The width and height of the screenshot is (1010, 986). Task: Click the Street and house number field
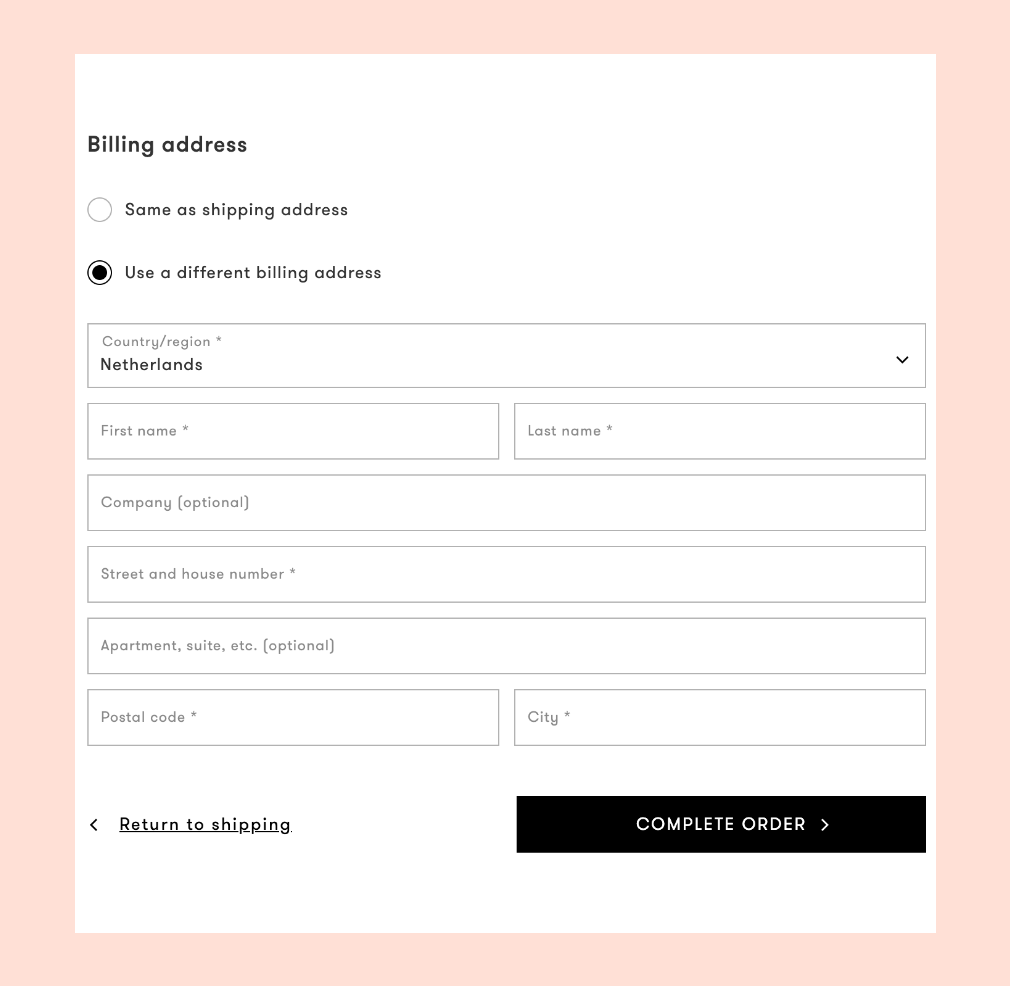click(x=506, y=574)
